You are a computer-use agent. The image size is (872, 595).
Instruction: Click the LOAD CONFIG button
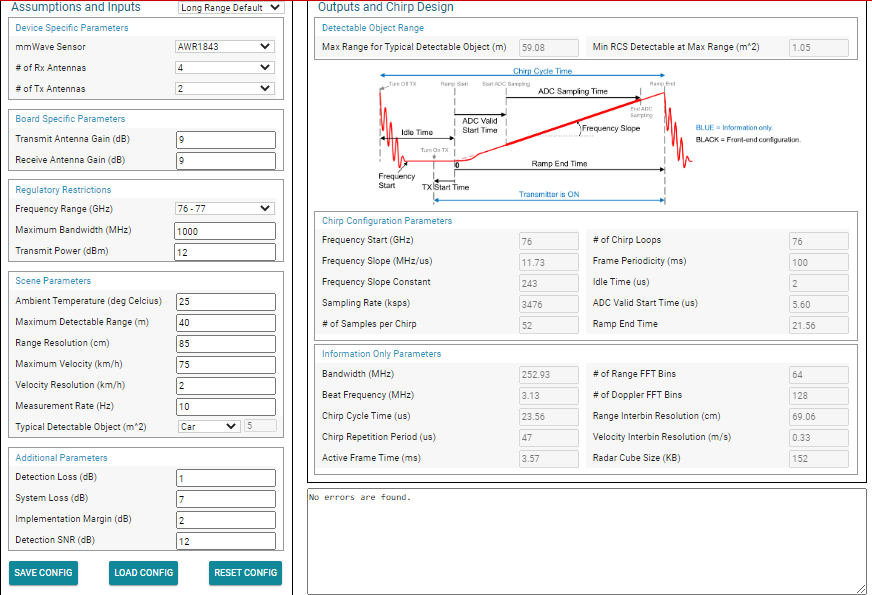pyautogui.click(x=143, y=573)
